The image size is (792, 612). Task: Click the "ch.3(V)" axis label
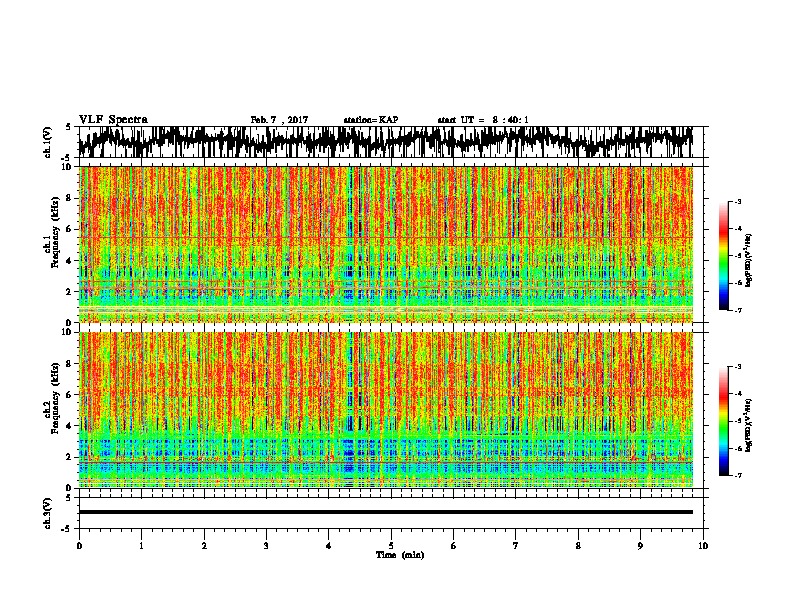pos(48,514)
